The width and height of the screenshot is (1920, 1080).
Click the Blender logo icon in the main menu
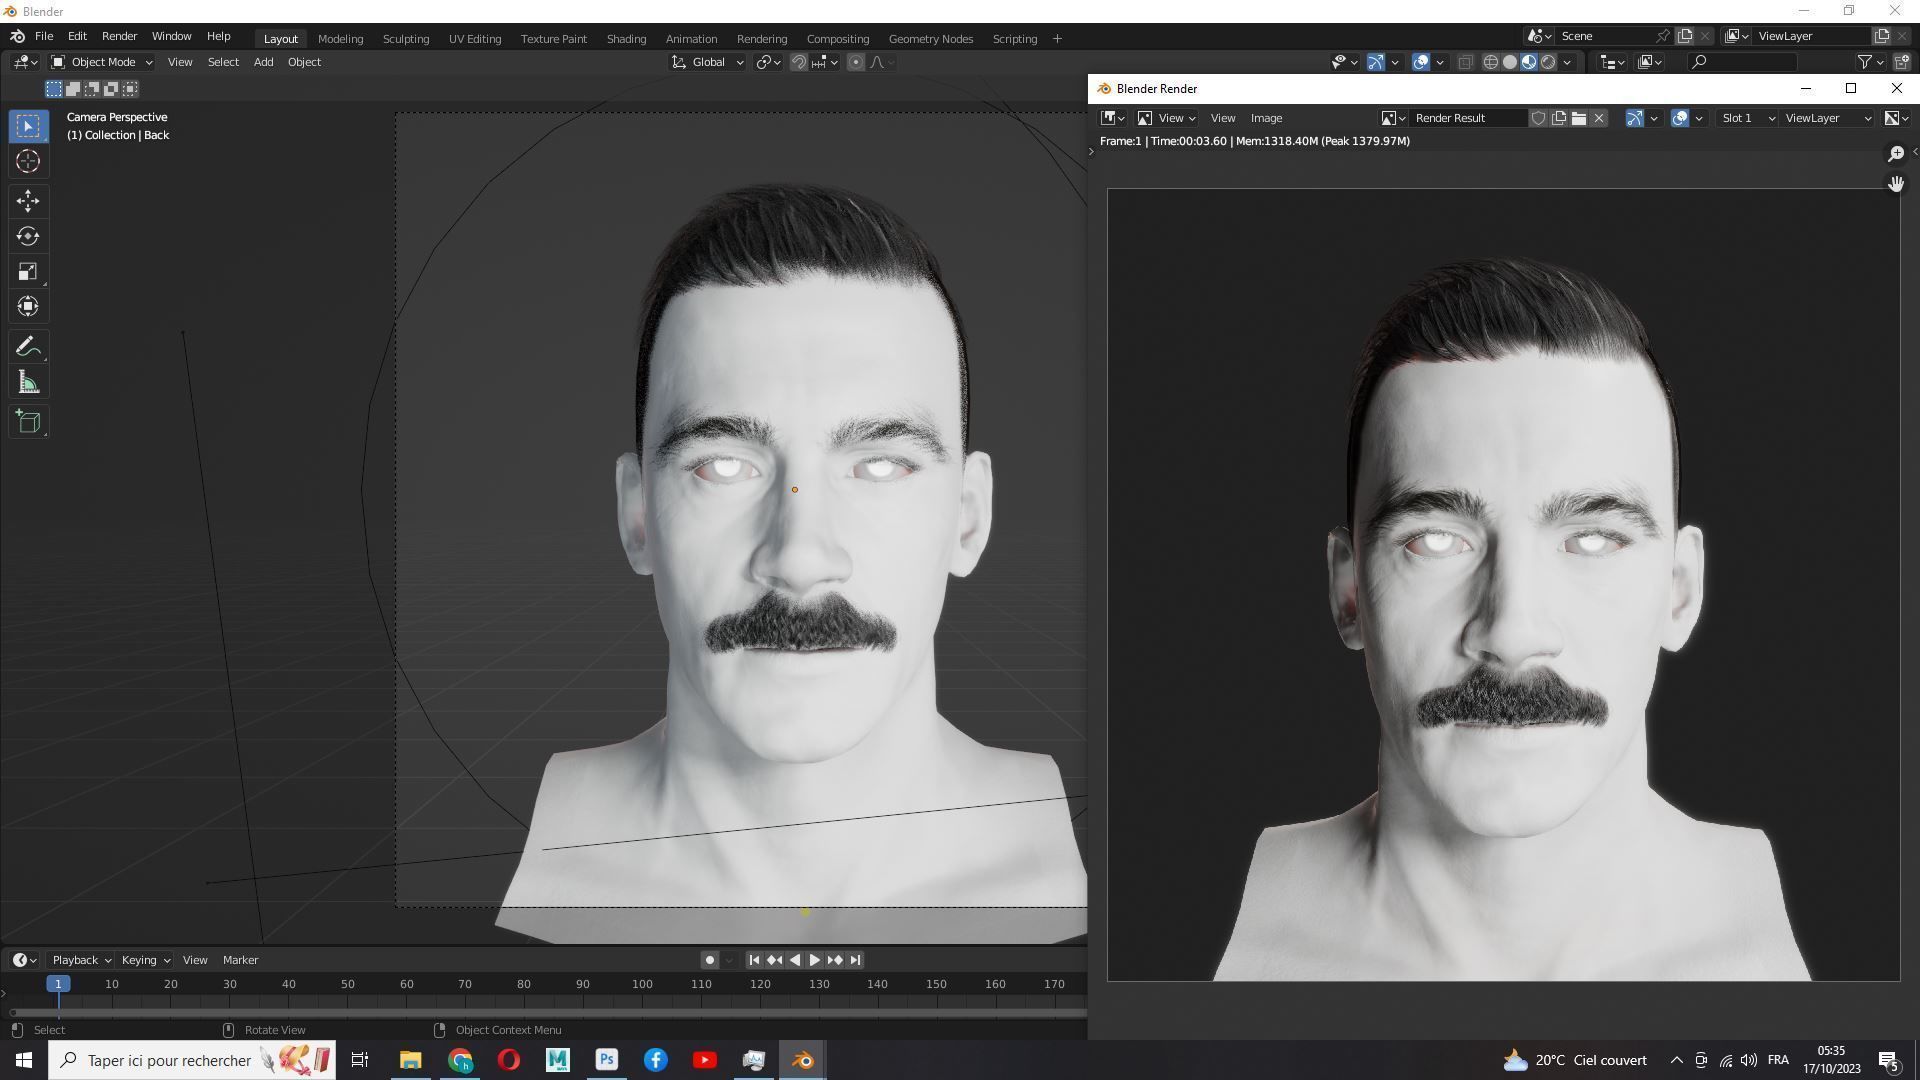pyautogui.click(x=18, y=36)
